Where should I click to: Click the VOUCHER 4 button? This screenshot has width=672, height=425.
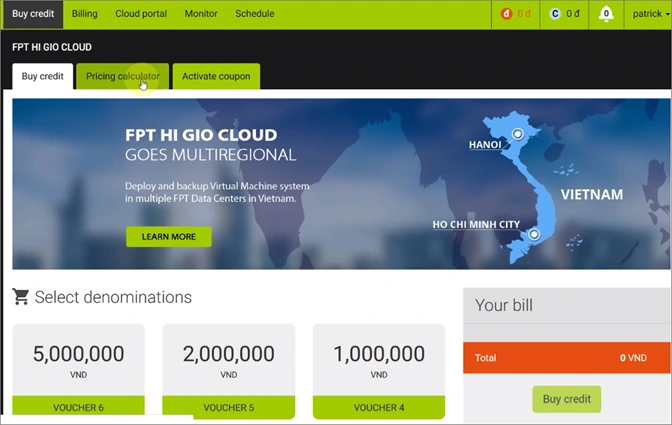coord(379,407)
